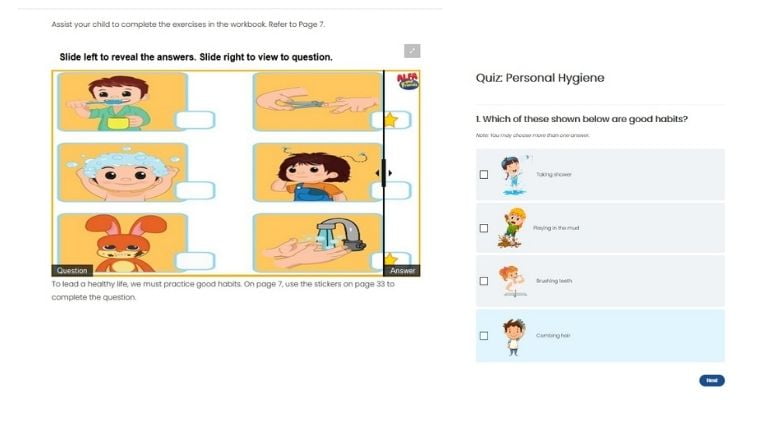The image size is (780, 440).
Task: Click the Next button in the quiz
Action: 712,380
